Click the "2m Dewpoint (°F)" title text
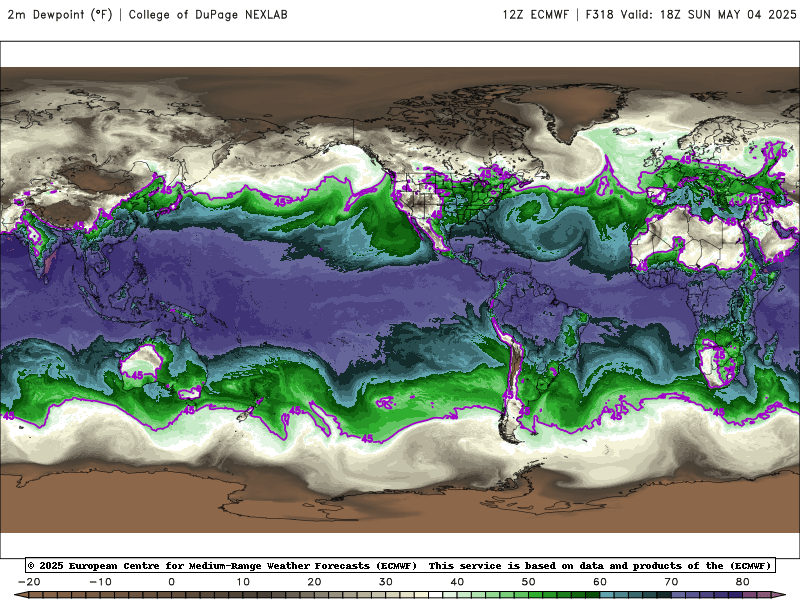This screenshot has height=600, width=800. coord(60,14)
